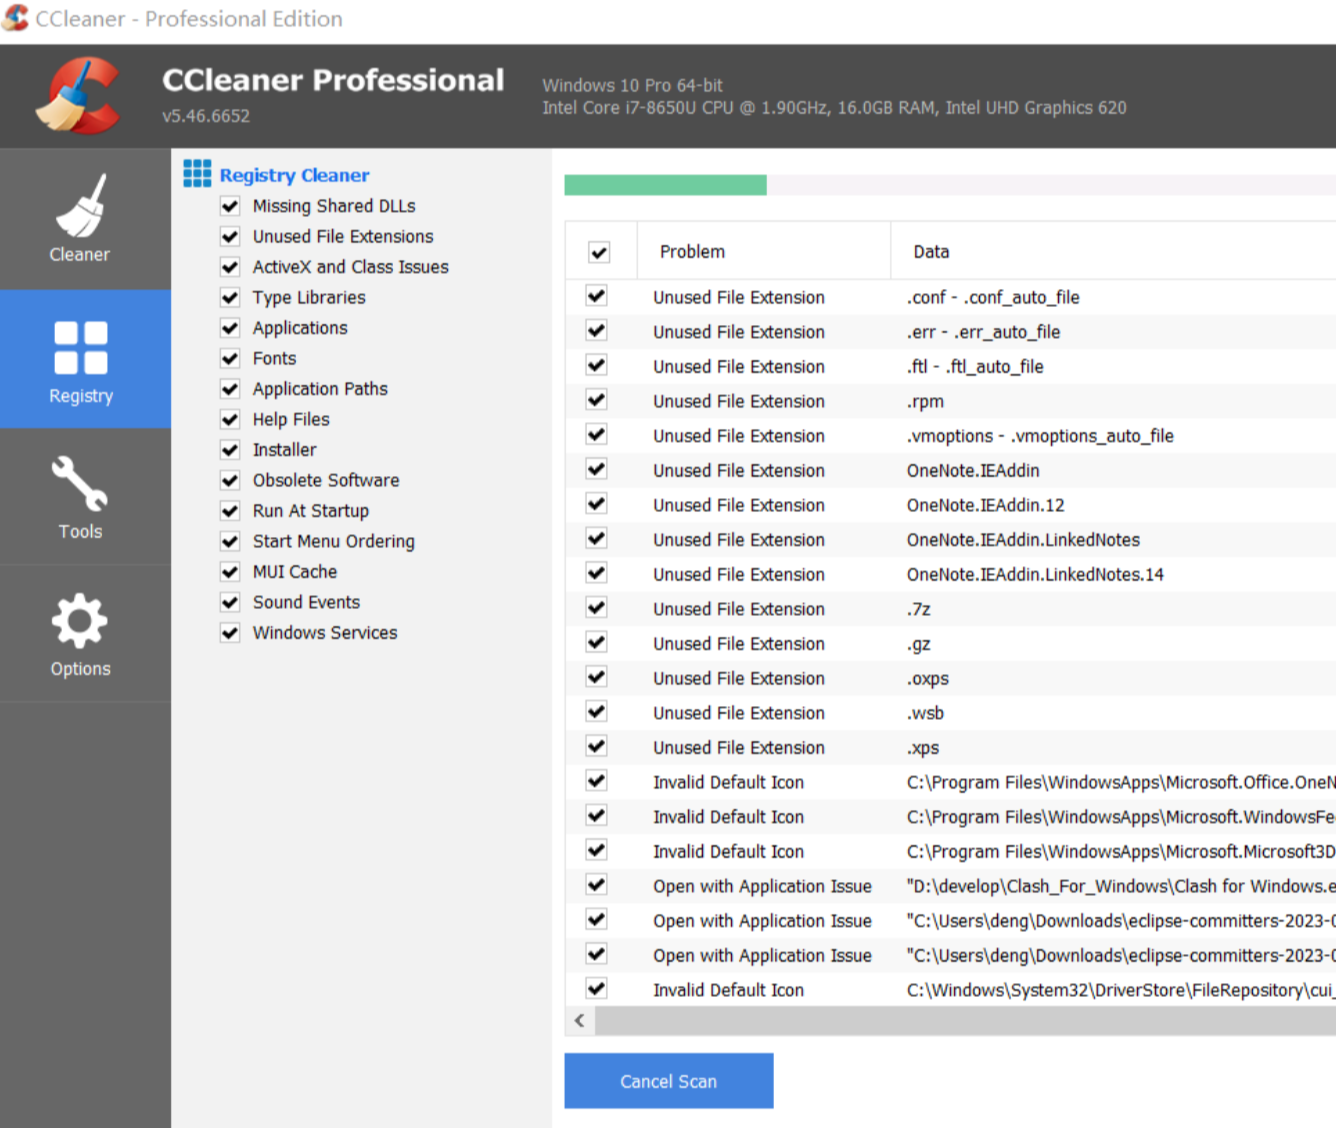Uncheck the .err_auto_file result row
This screenshot has height=1128, width=1336.
pyautogui.click(x=597, y=331)
